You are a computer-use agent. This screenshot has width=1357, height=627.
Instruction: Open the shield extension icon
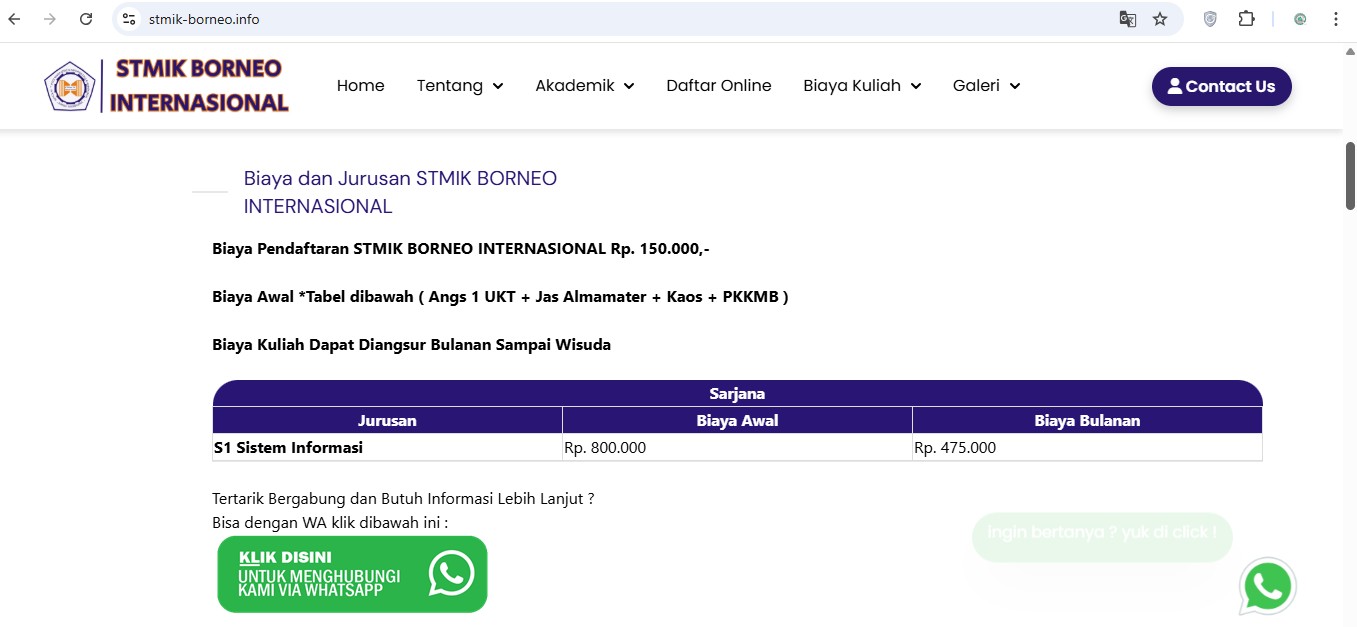click(1210, 19)
